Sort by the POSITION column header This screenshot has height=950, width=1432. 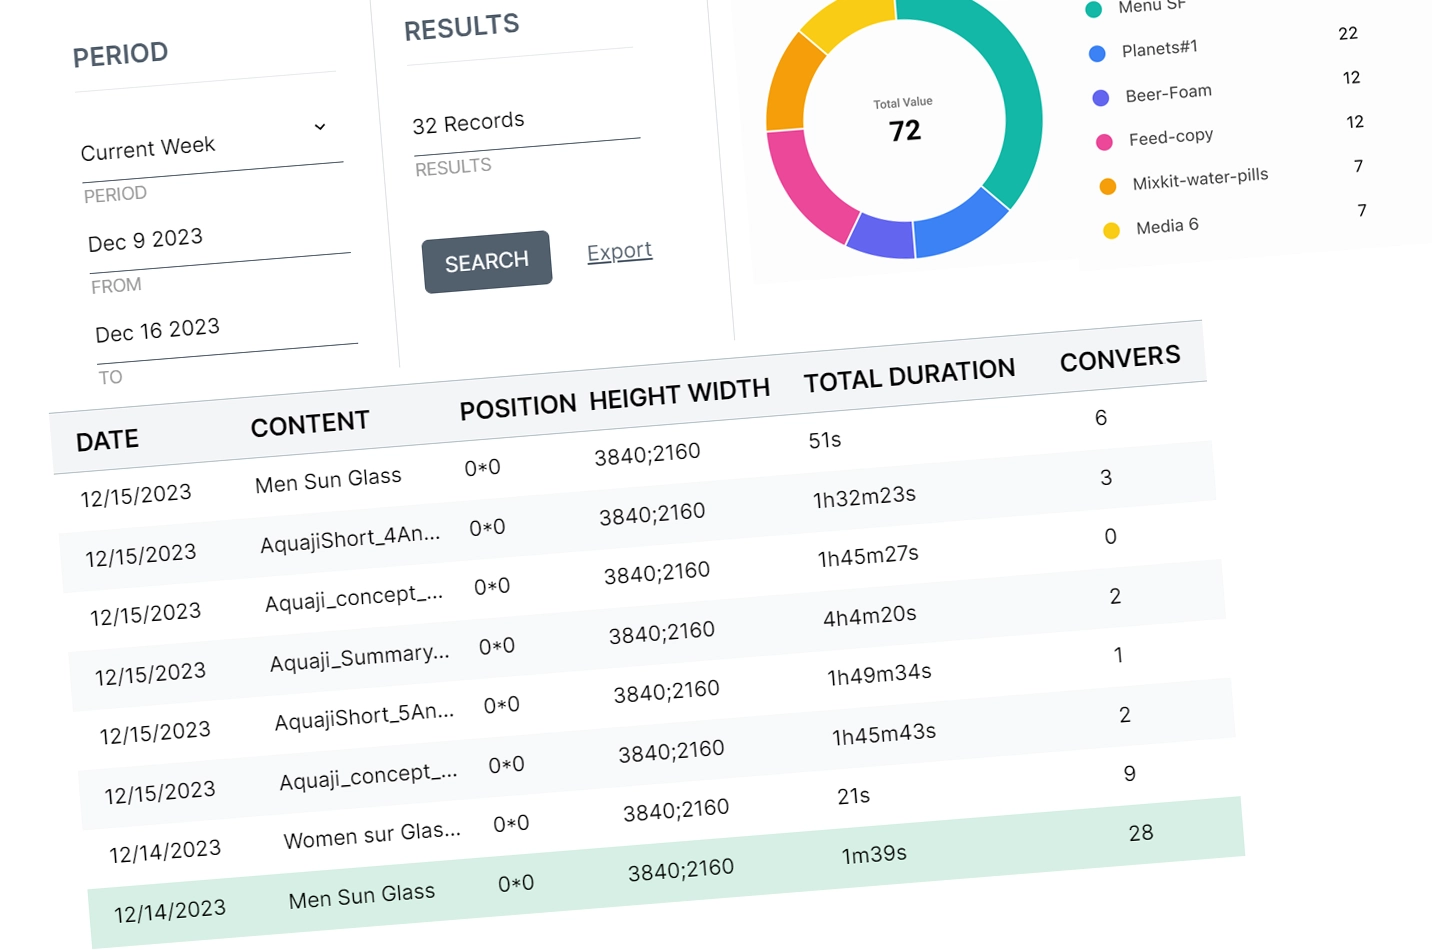[x=518, y=406]
